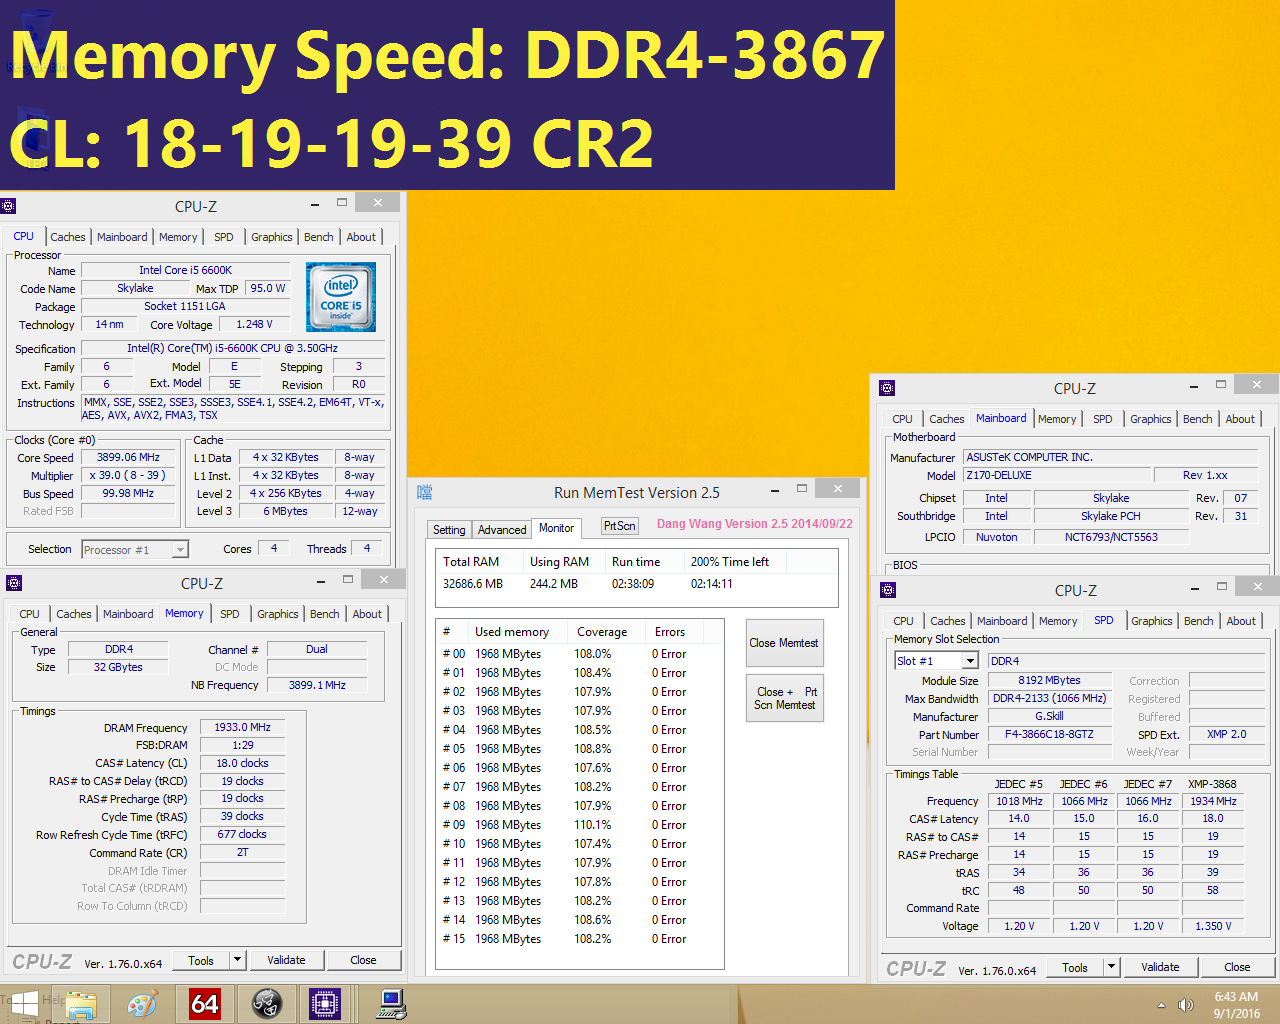Click the Validate button in CPU-Z

(287, 959)
